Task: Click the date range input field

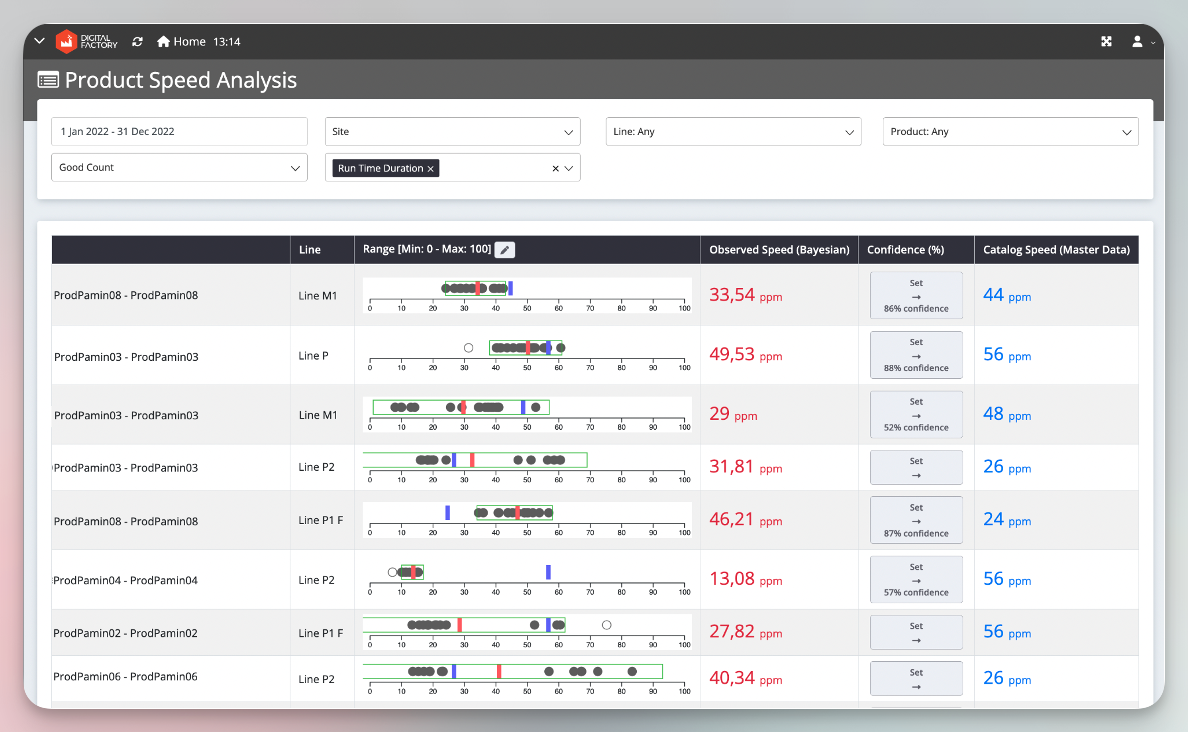Action: click(x=179, y=132)
